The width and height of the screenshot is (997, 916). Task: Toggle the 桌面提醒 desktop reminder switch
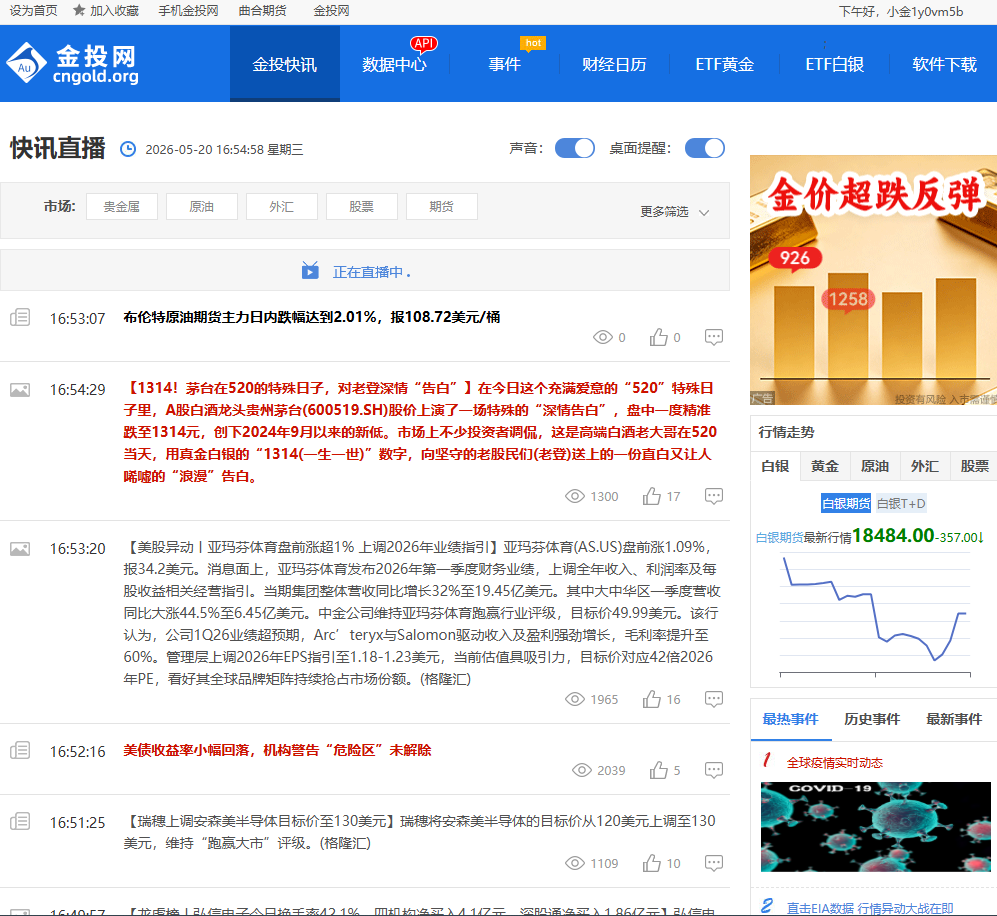click(705, 148)
